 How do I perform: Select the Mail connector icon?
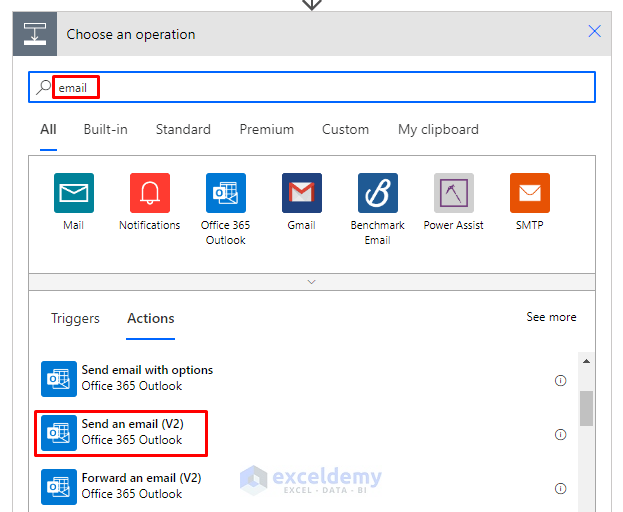[74, 193]
